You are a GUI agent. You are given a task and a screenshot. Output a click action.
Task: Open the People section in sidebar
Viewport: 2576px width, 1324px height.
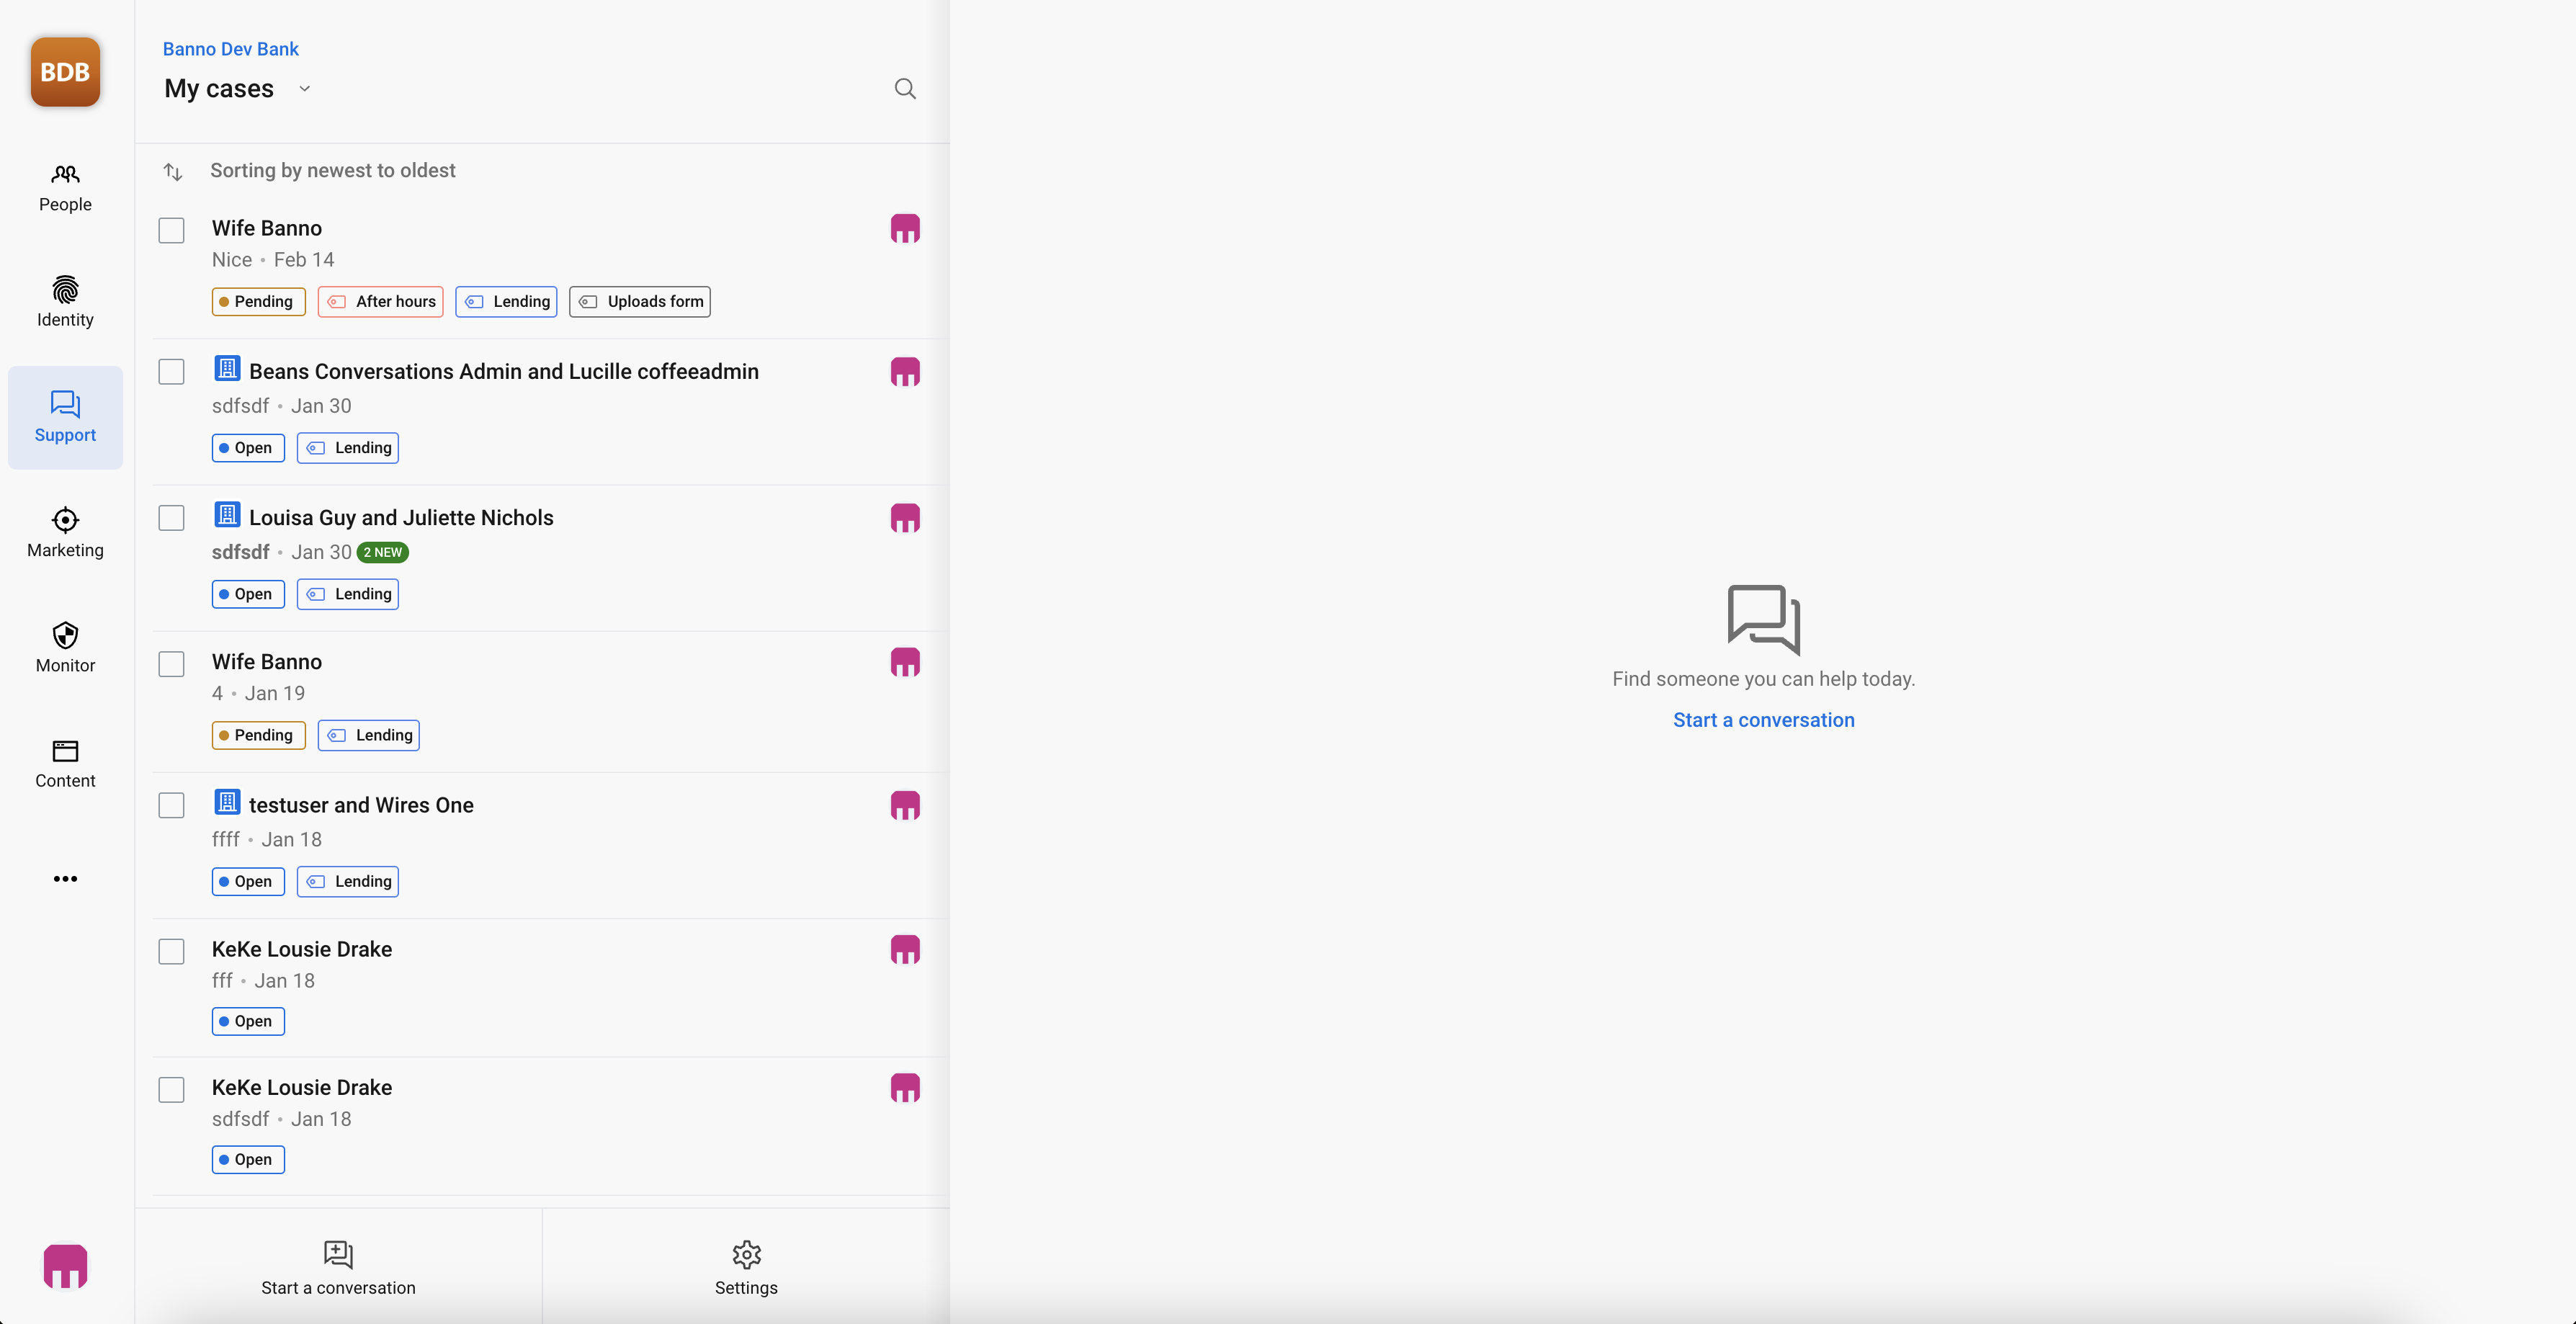coord(65,187)
